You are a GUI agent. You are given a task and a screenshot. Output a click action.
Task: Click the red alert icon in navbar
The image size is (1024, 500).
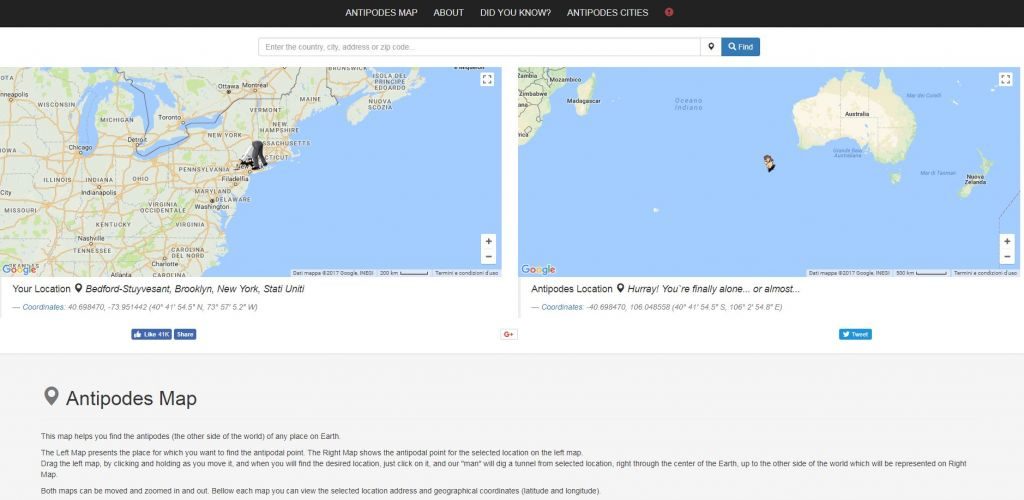[x=669, y=12]
